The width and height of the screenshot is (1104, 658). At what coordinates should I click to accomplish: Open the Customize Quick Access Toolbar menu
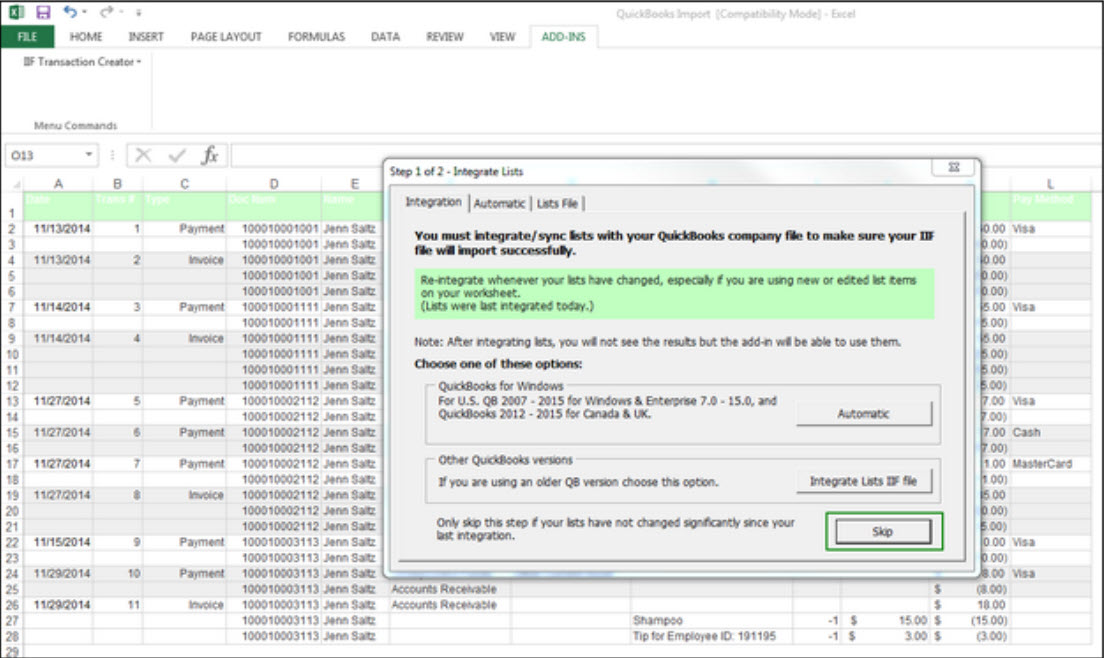pyautogui.click(x=138, y=13)
